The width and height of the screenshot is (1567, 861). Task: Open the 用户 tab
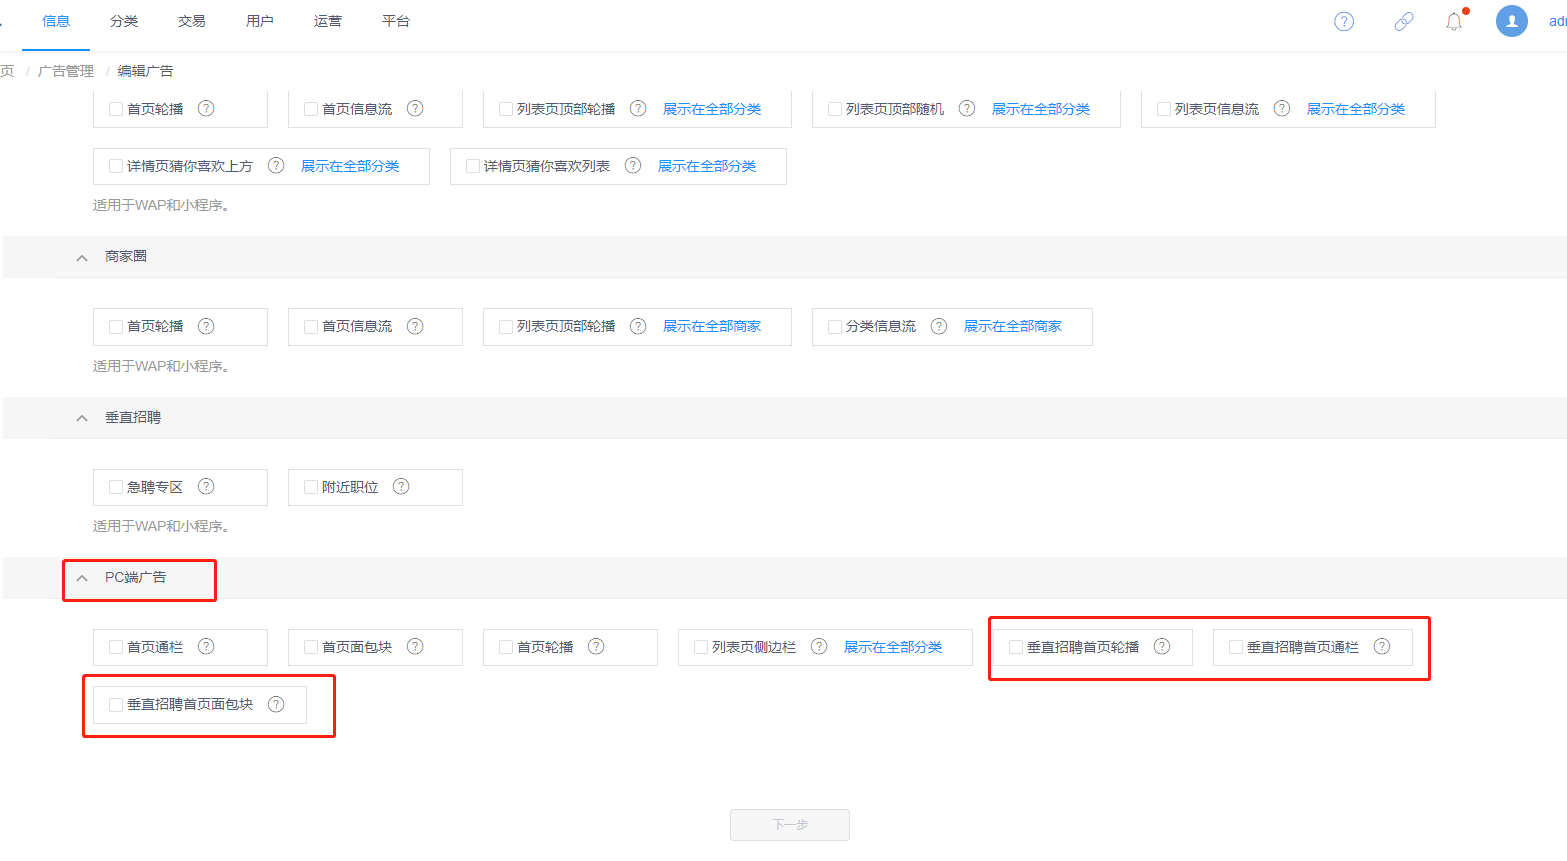pyautogui.click(x=260, y=21)
